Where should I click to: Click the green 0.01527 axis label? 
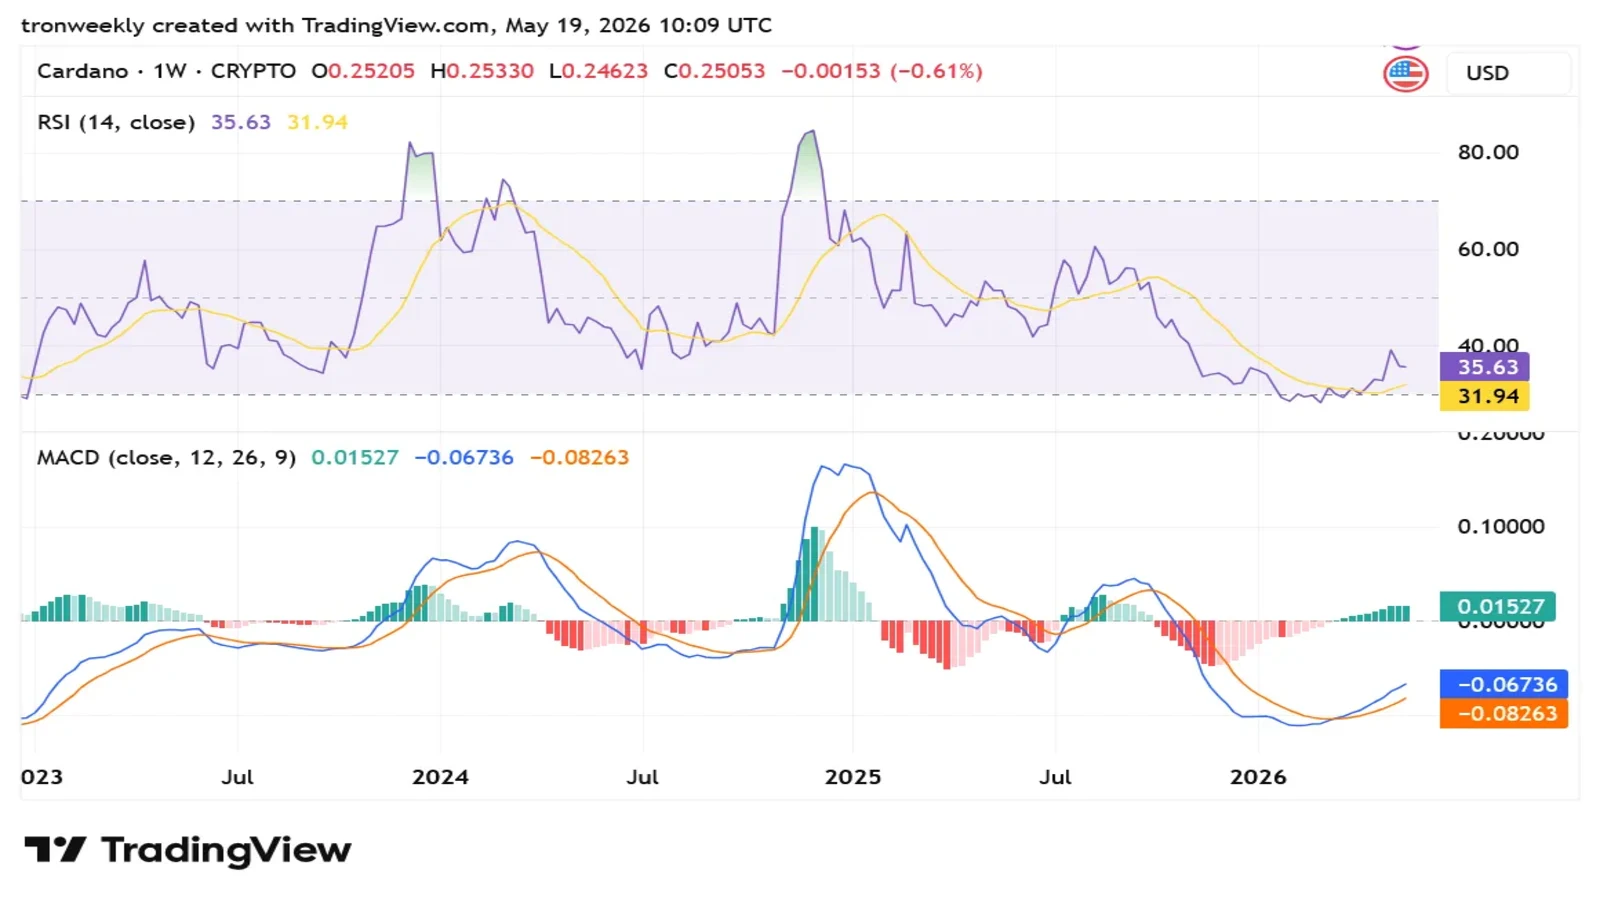point(1497,606)
